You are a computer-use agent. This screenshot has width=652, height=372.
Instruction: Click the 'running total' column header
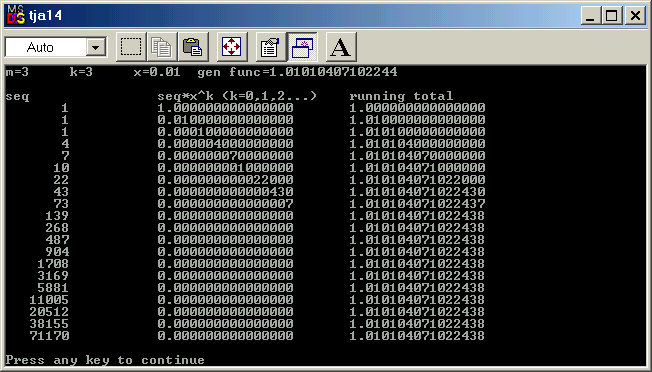coord(401,96)
